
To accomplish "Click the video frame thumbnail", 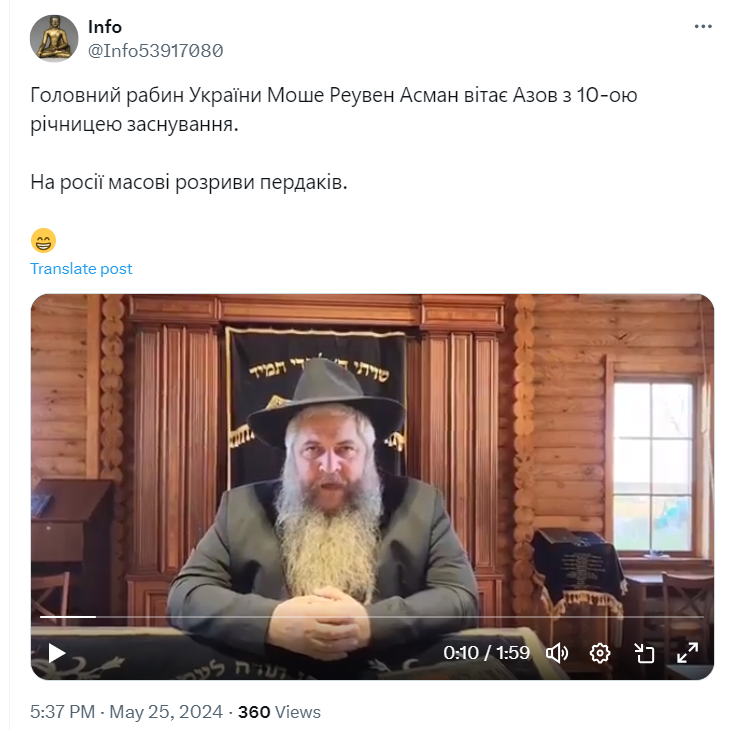I will 372,487.
